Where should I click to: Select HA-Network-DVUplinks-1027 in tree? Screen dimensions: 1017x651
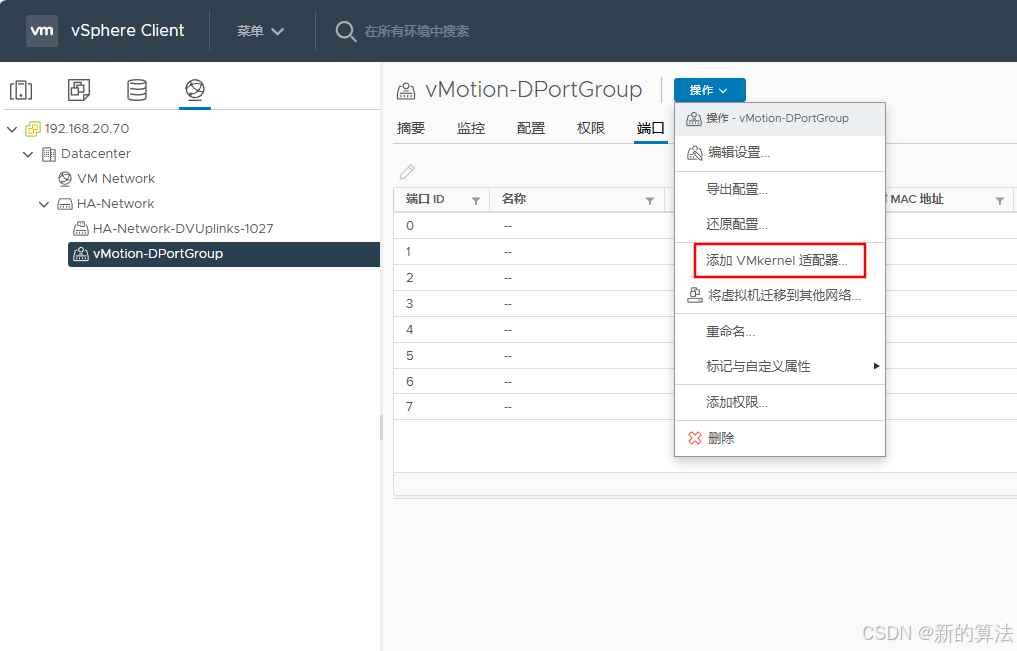point(183,228)
